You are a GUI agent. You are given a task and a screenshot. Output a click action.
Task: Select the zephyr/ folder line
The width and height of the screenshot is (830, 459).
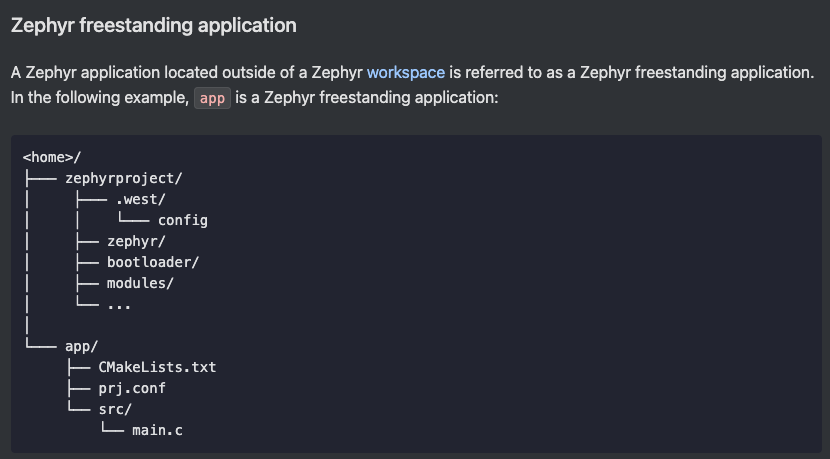136,241
